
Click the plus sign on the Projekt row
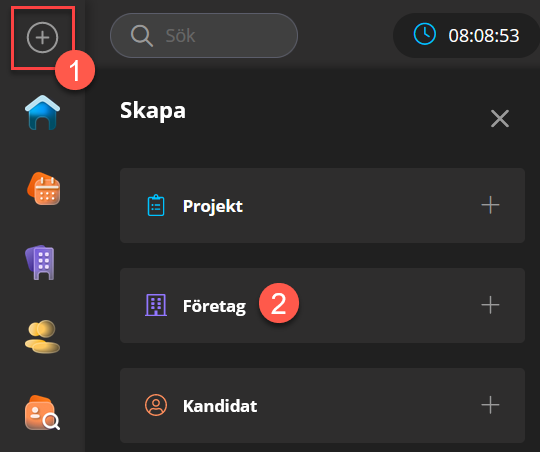click(x=490, y=205)
